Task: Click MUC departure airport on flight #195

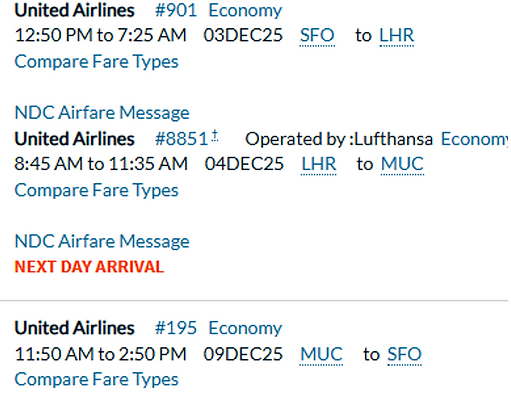Action: 321,354
